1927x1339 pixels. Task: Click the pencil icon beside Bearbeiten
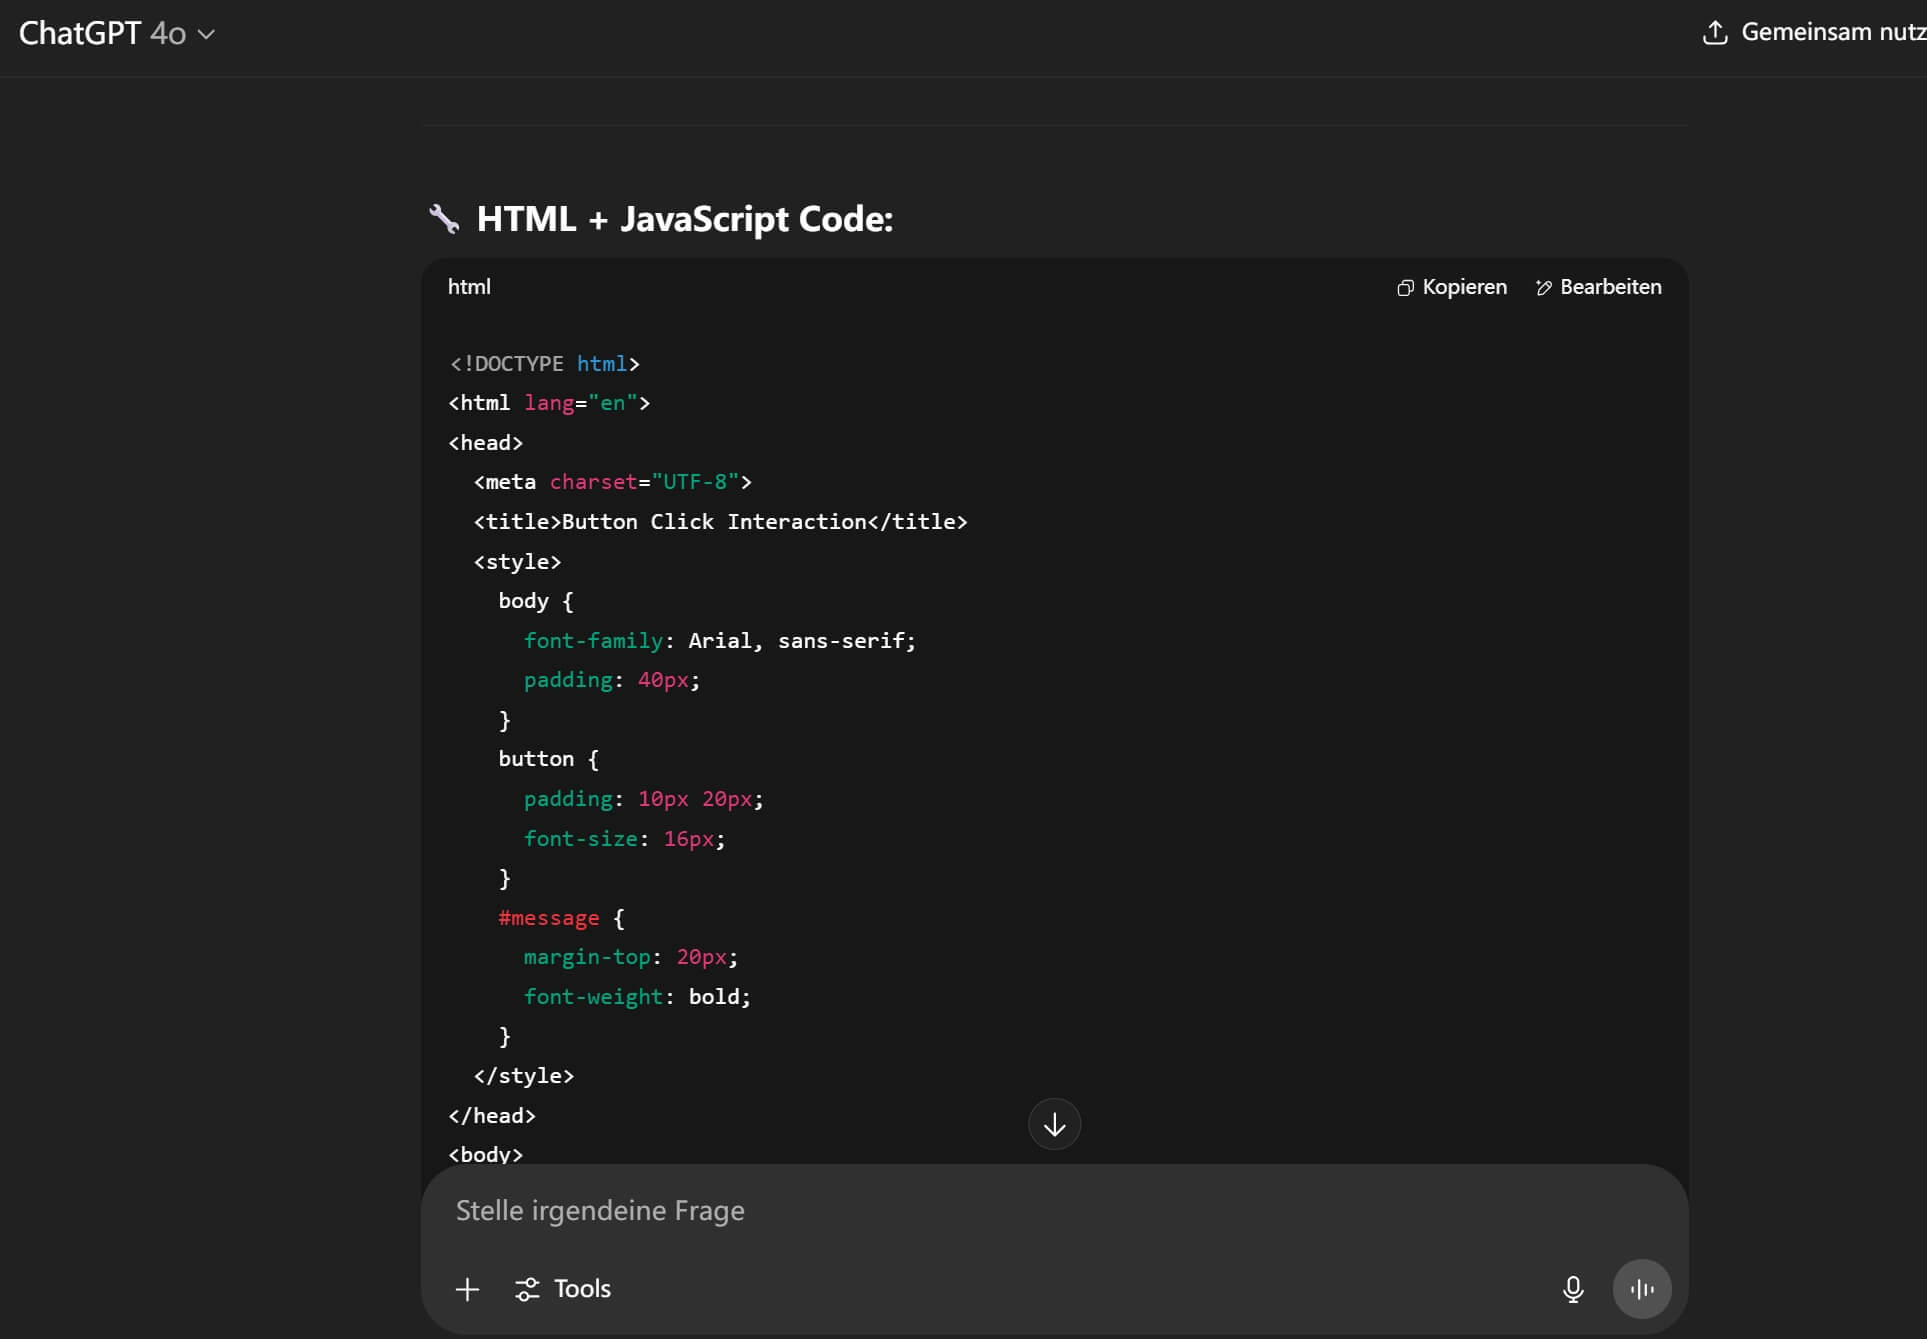point(1544,288)
